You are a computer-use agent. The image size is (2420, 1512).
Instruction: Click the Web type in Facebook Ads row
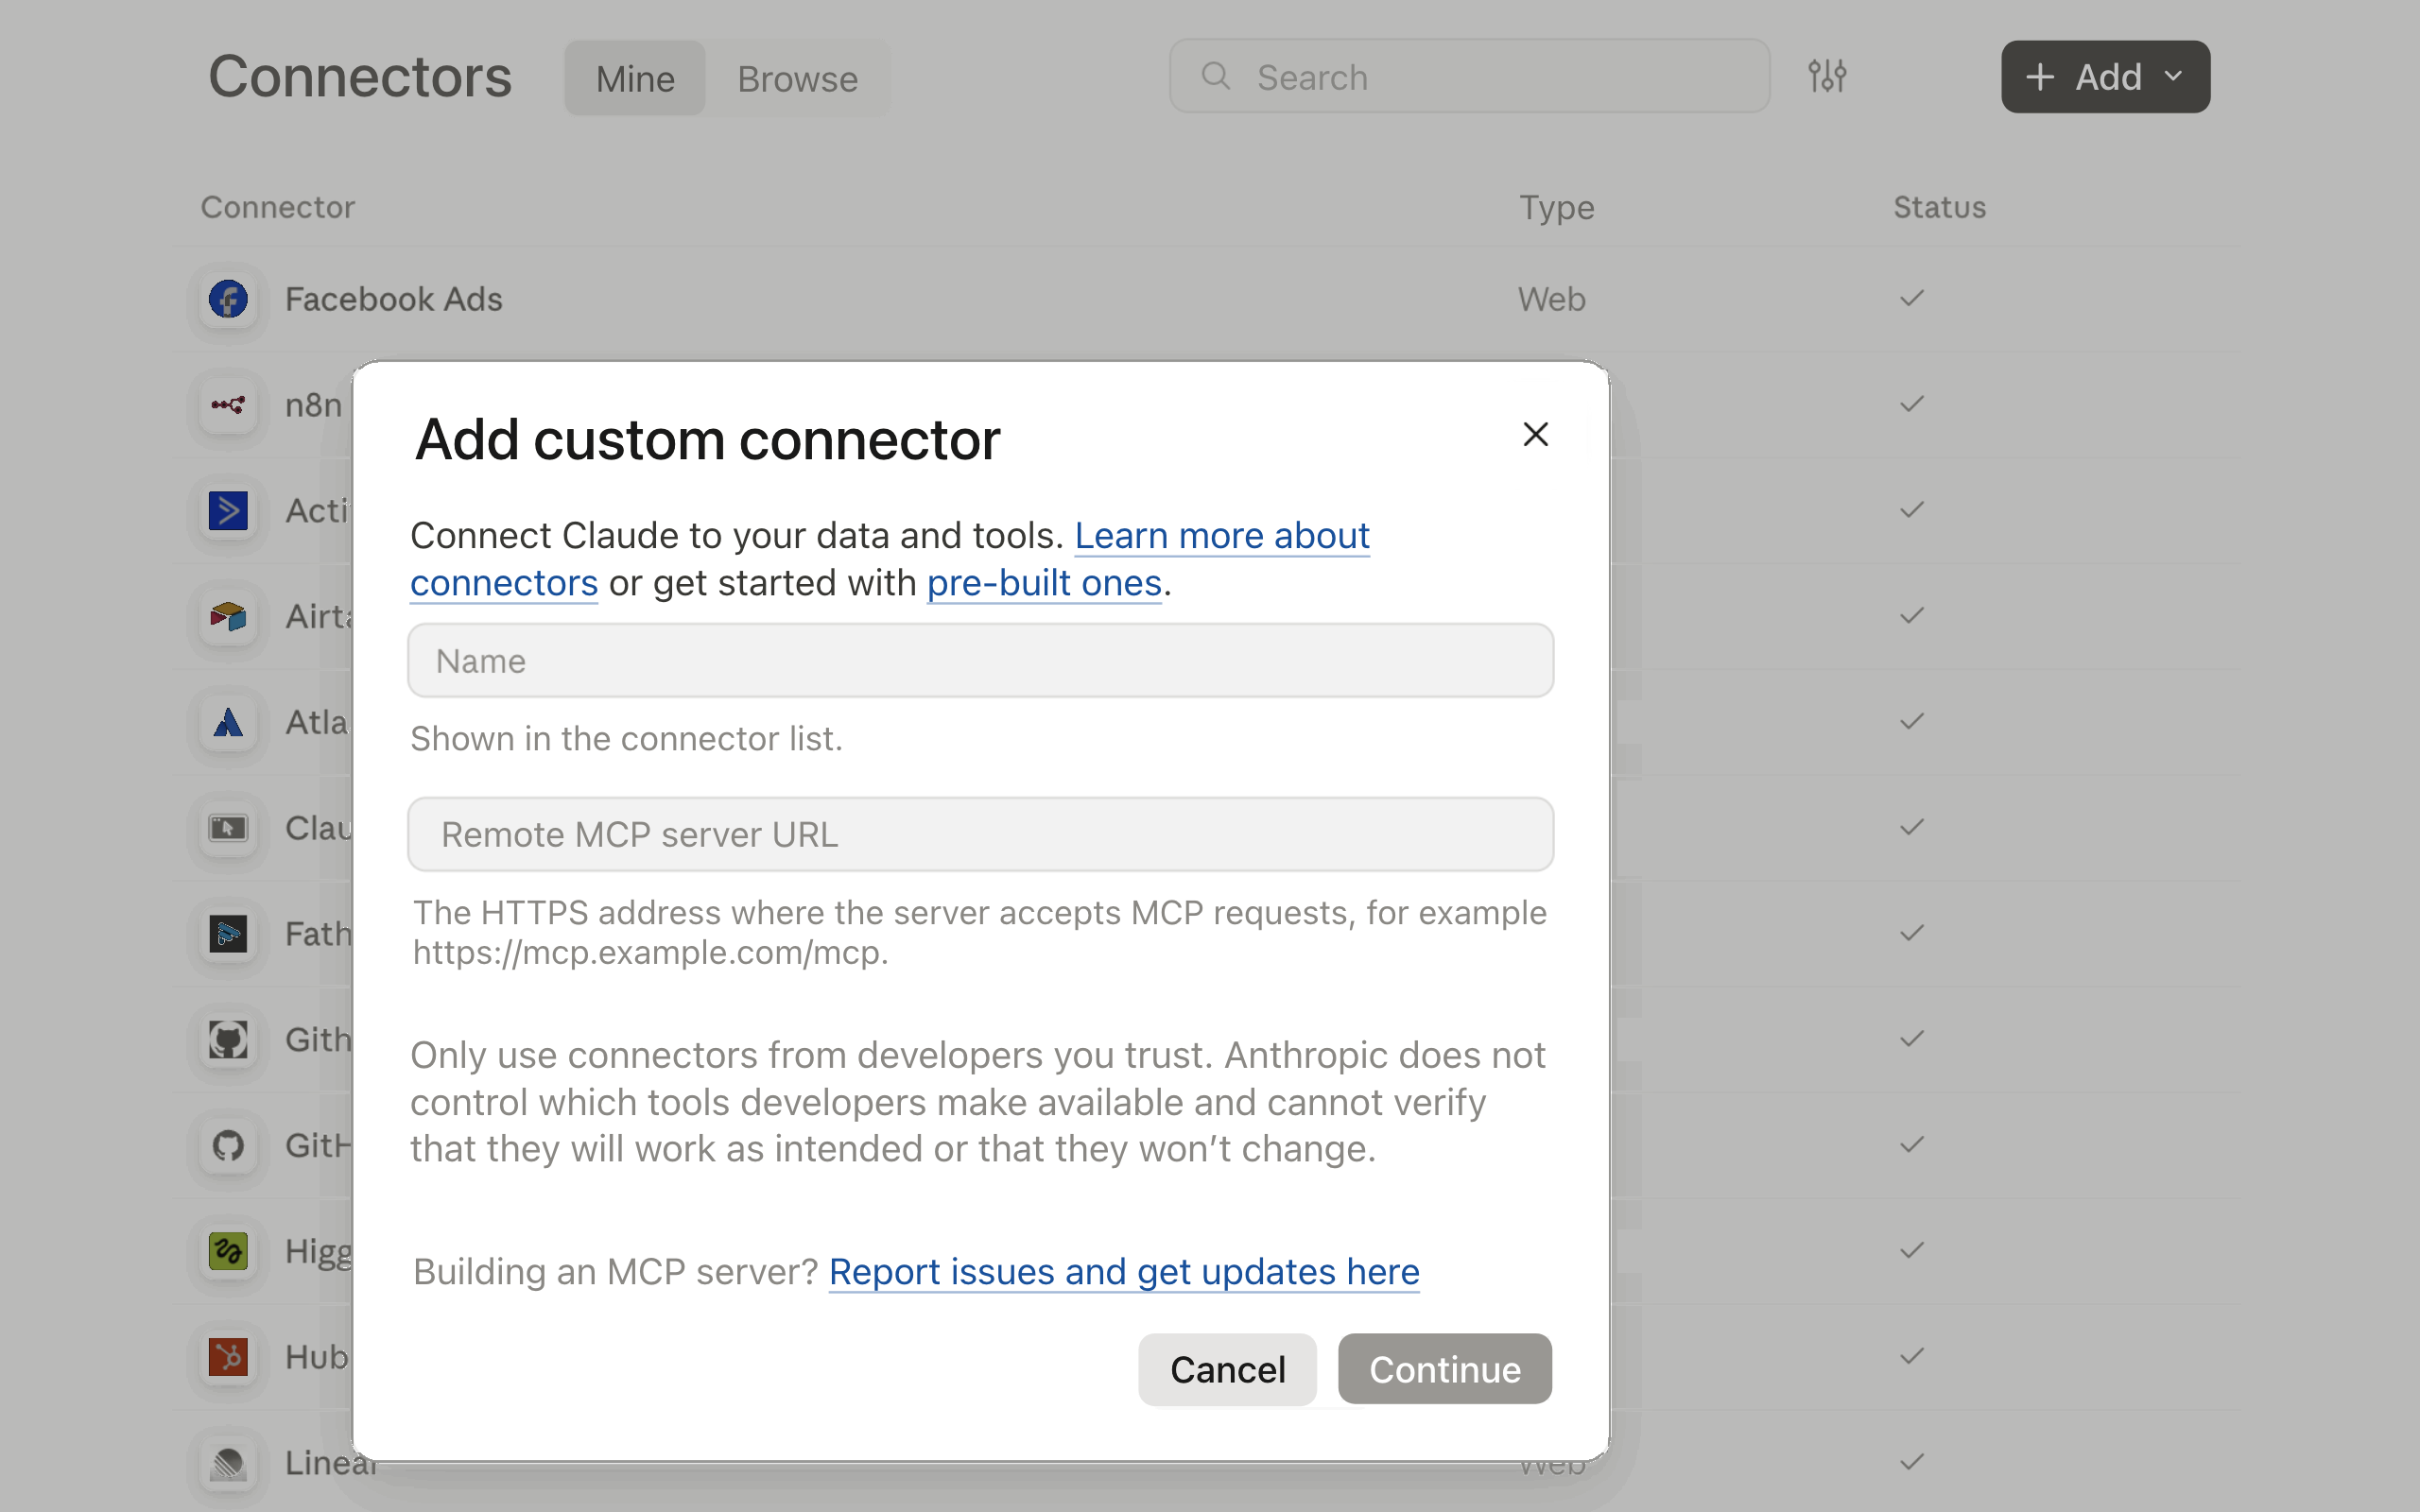1551,299
